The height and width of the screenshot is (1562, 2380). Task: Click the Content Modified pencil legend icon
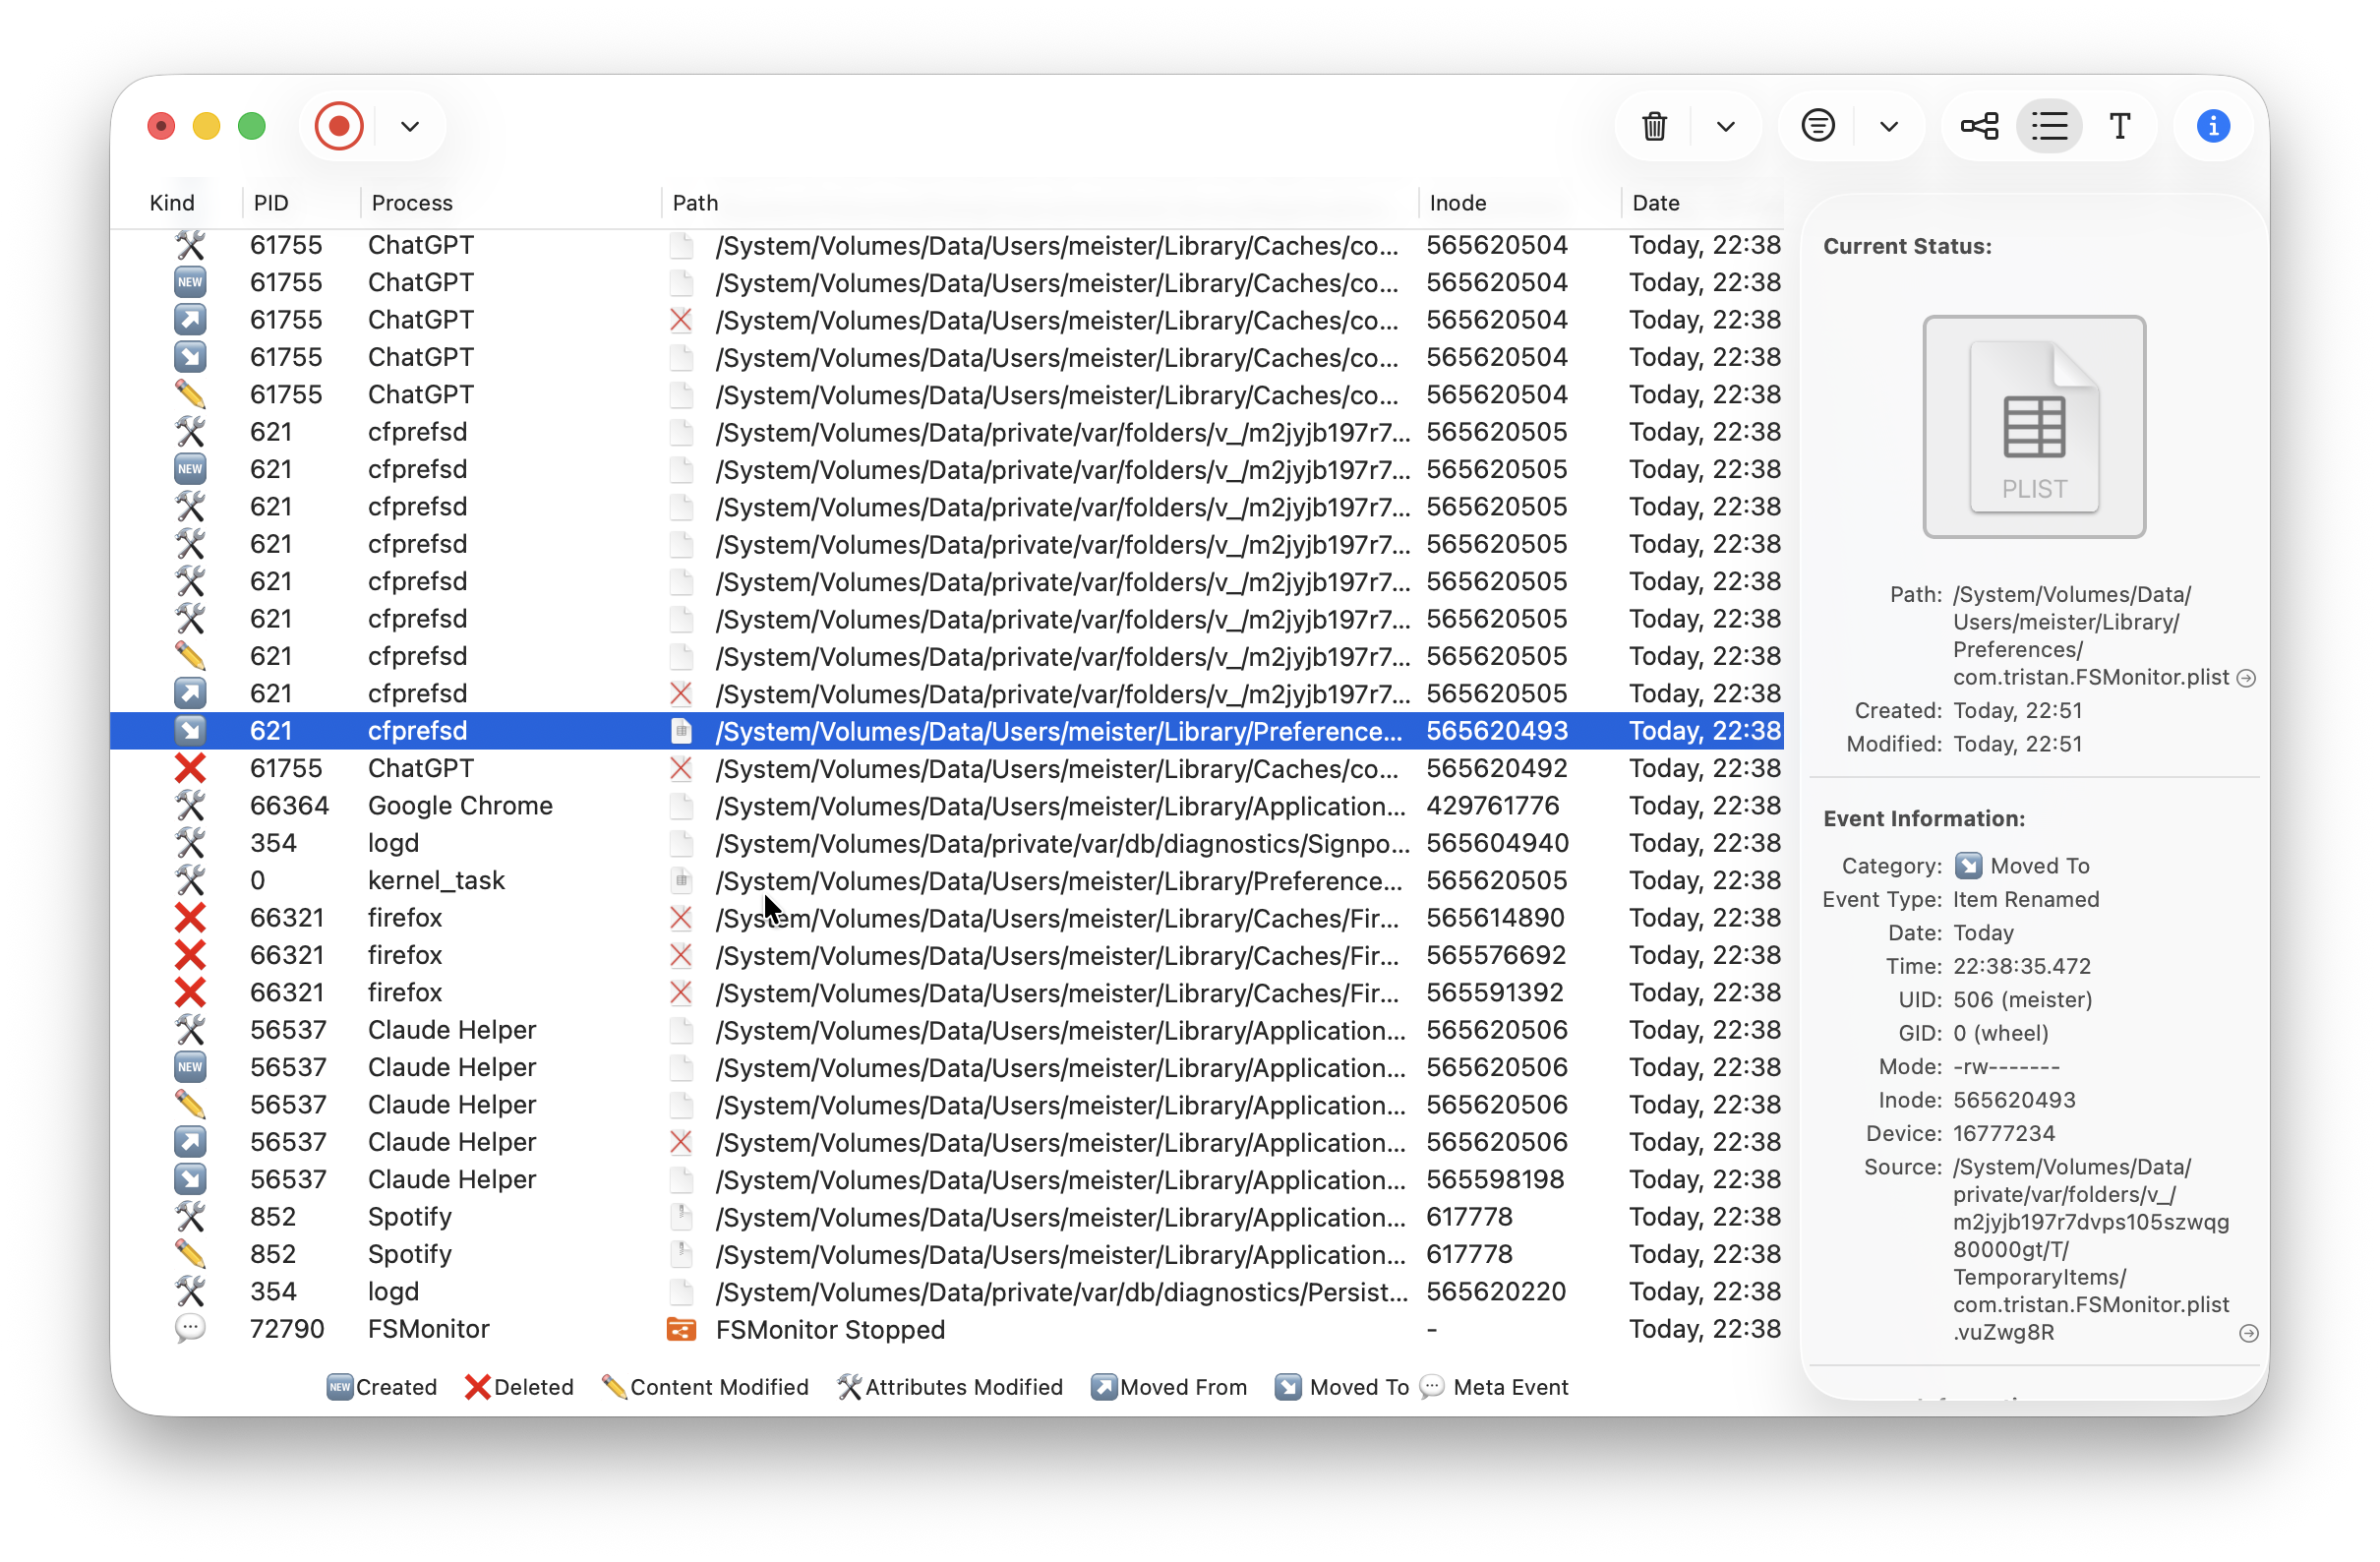(x=614, y=1387)
